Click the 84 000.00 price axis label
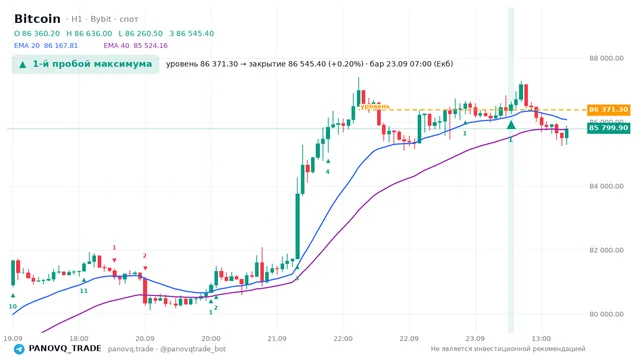The width and height of the screenshot is (640, 360). 606,186
